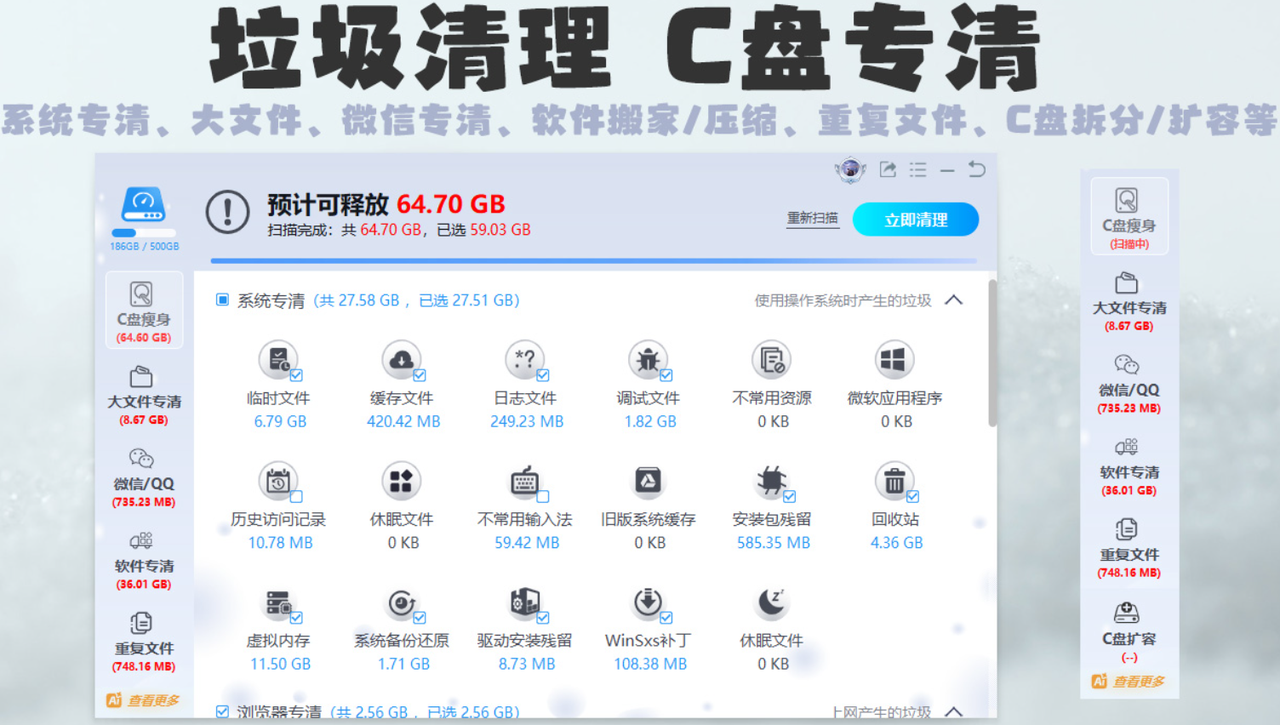
Task: Select 重复文件 tab in left sidebar
Action: pos(144,641)
